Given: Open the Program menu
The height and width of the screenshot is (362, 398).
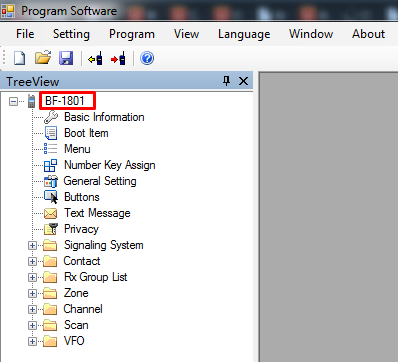Looking at the screenshot, I should pos(132,34).
